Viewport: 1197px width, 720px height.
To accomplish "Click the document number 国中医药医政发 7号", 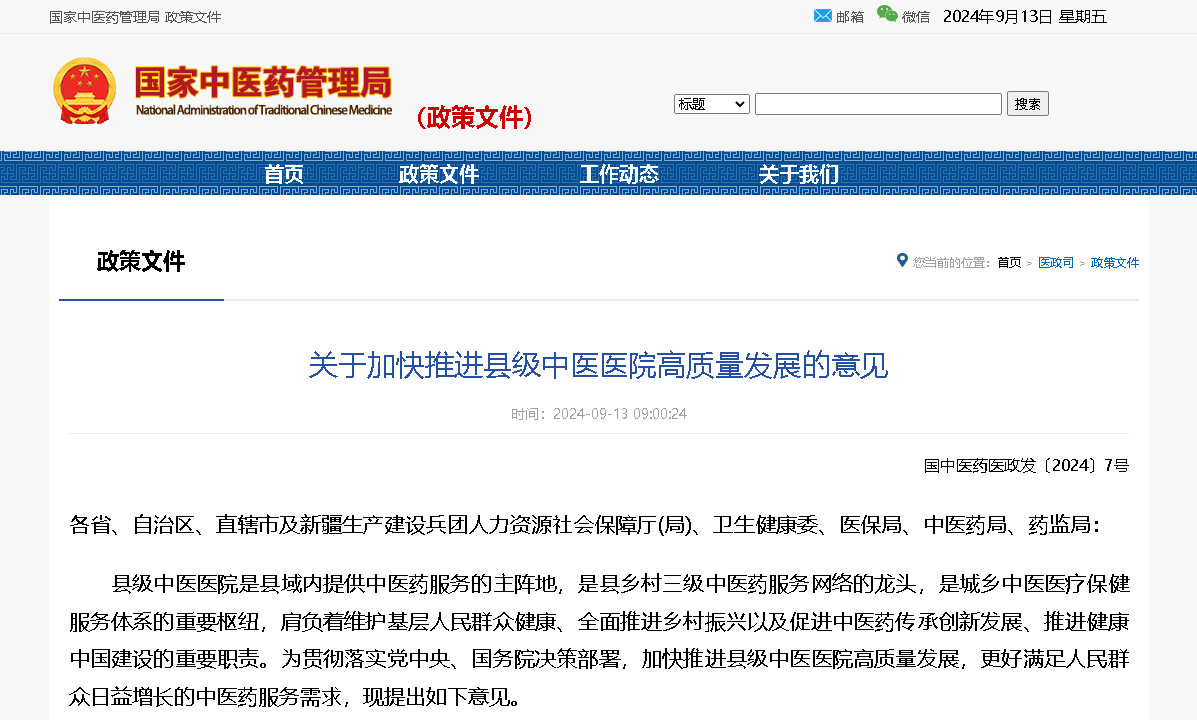I will coord(1026,465).
